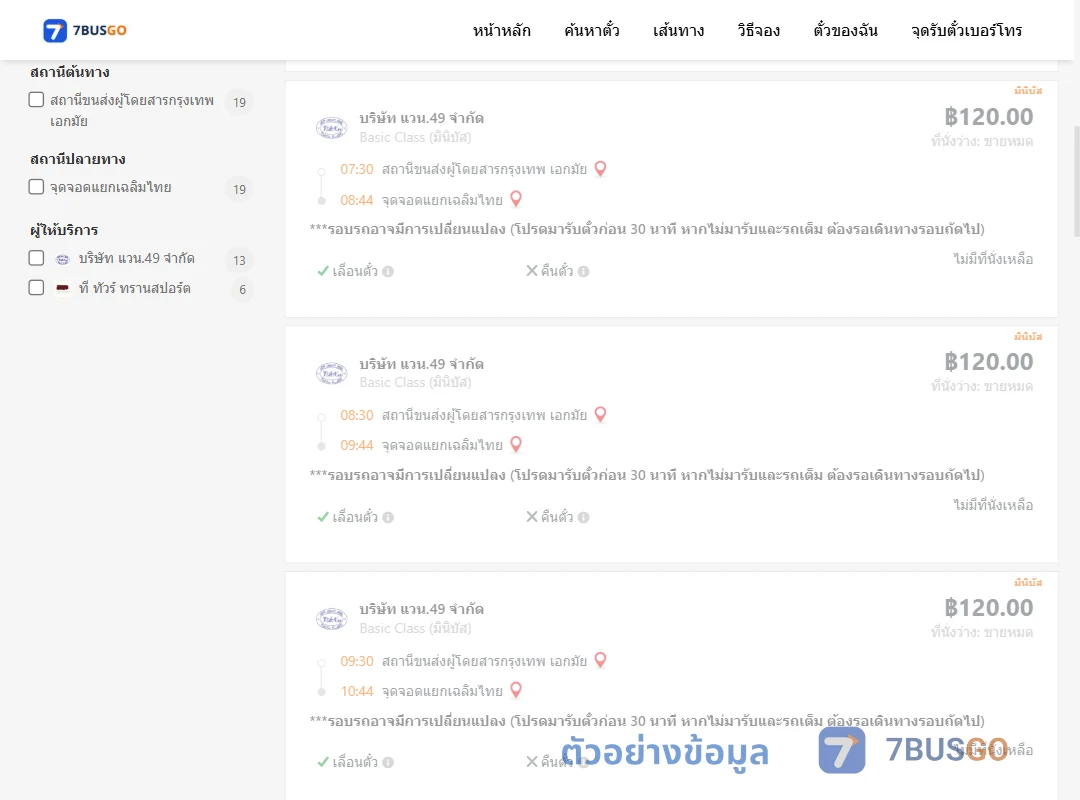Open วิธีจอง menu item
The height and width of the screenshot is (800, 1080).
click(x=758, y=30)
